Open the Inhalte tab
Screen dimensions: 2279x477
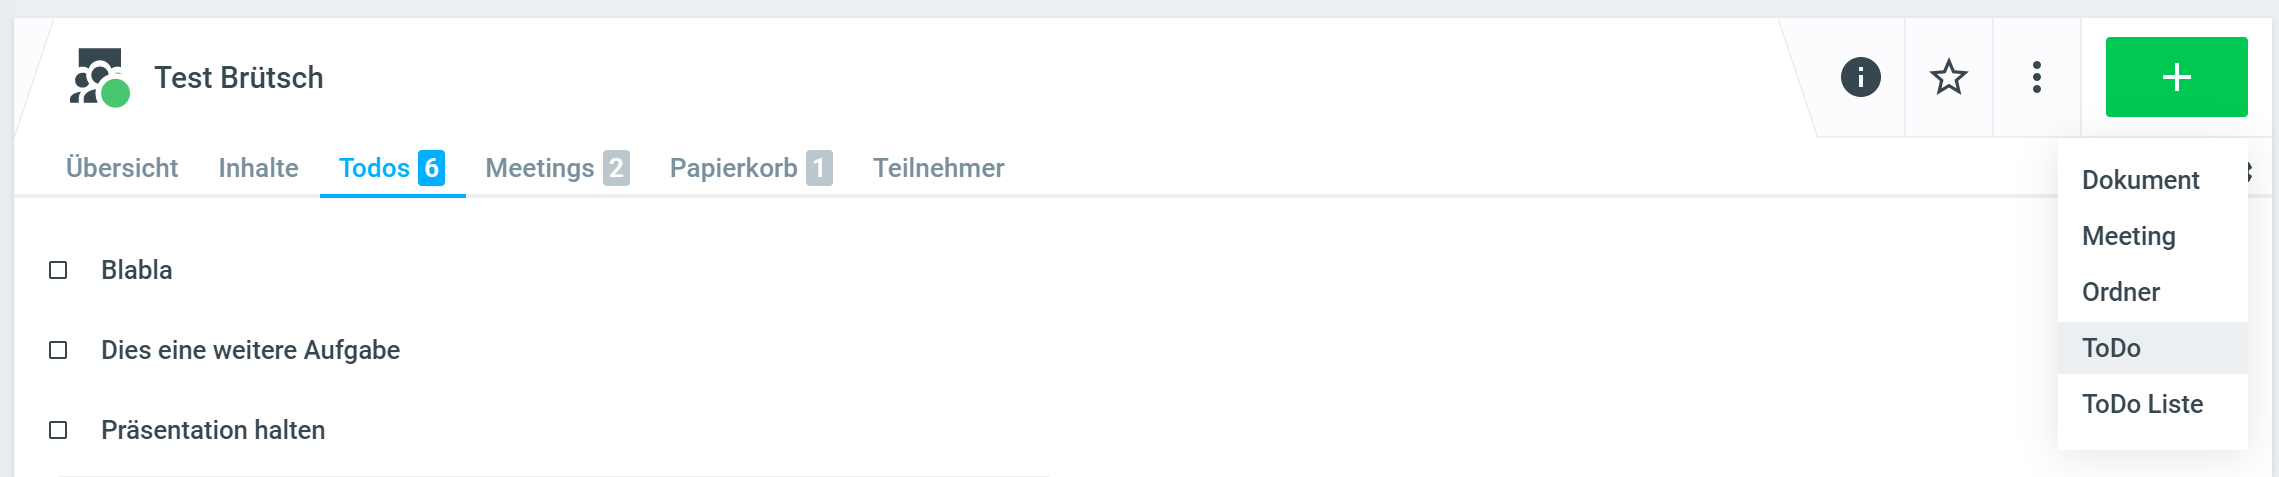click(258, 168)
